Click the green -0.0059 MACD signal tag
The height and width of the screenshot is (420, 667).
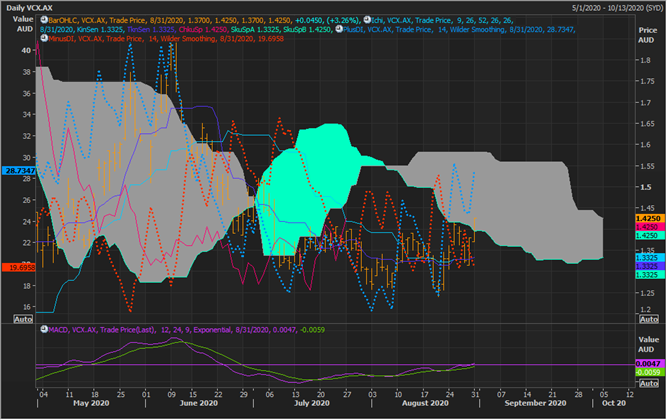(650, 372)
